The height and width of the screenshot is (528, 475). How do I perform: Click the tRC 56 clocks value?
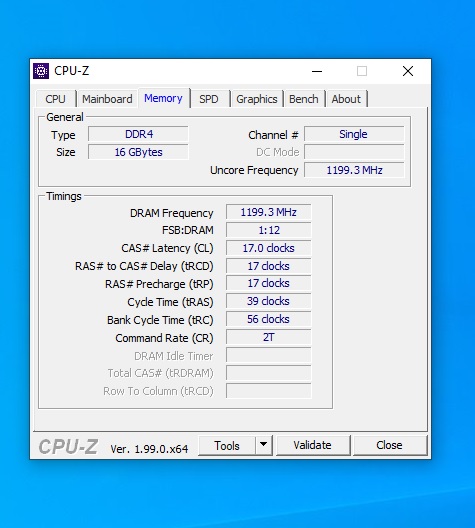click(268, 319)
